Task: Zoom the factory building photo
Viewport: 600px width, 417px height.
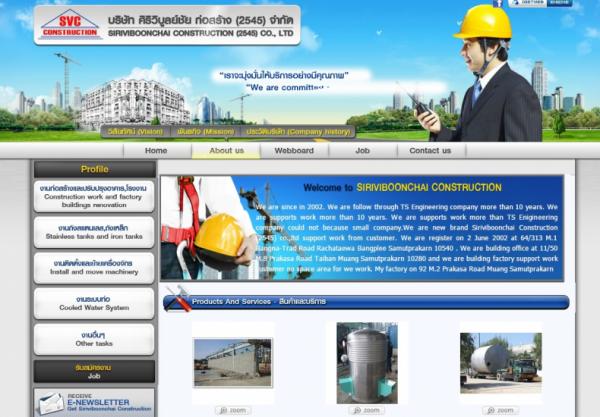Action: [x=233, y=410]
